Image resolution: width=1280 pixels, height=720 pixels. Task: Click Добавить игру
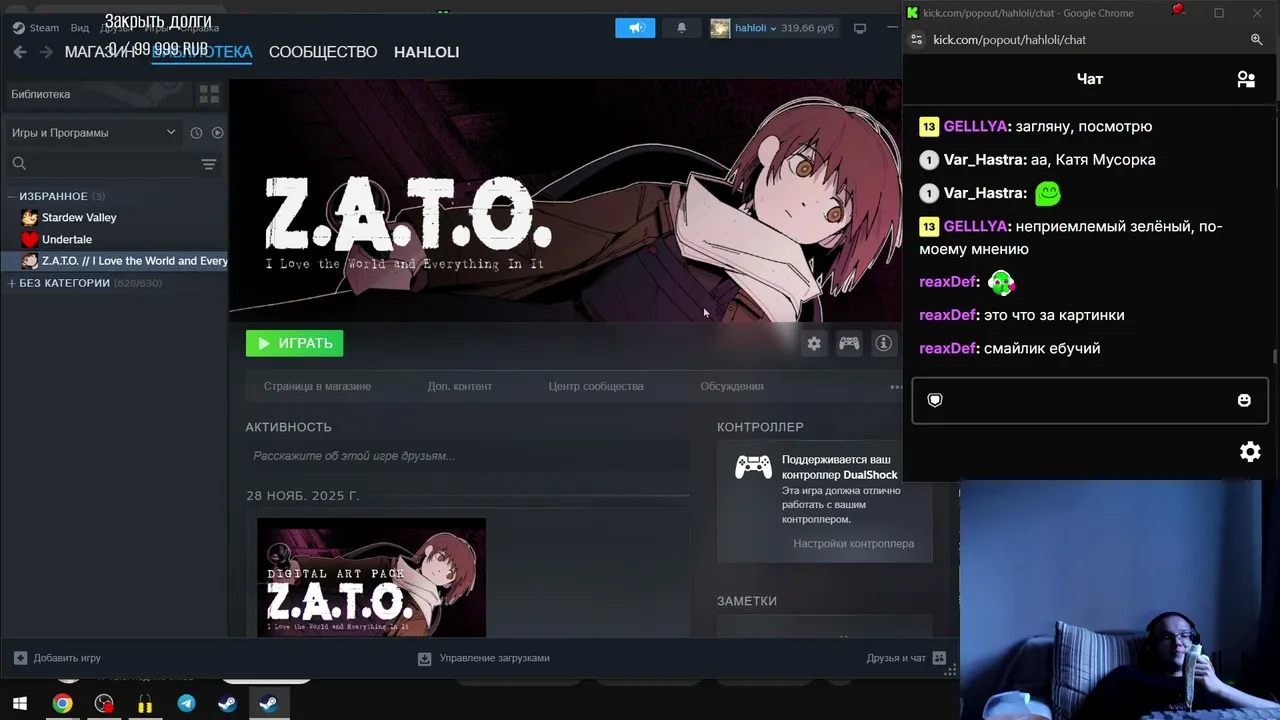[67, 658]
